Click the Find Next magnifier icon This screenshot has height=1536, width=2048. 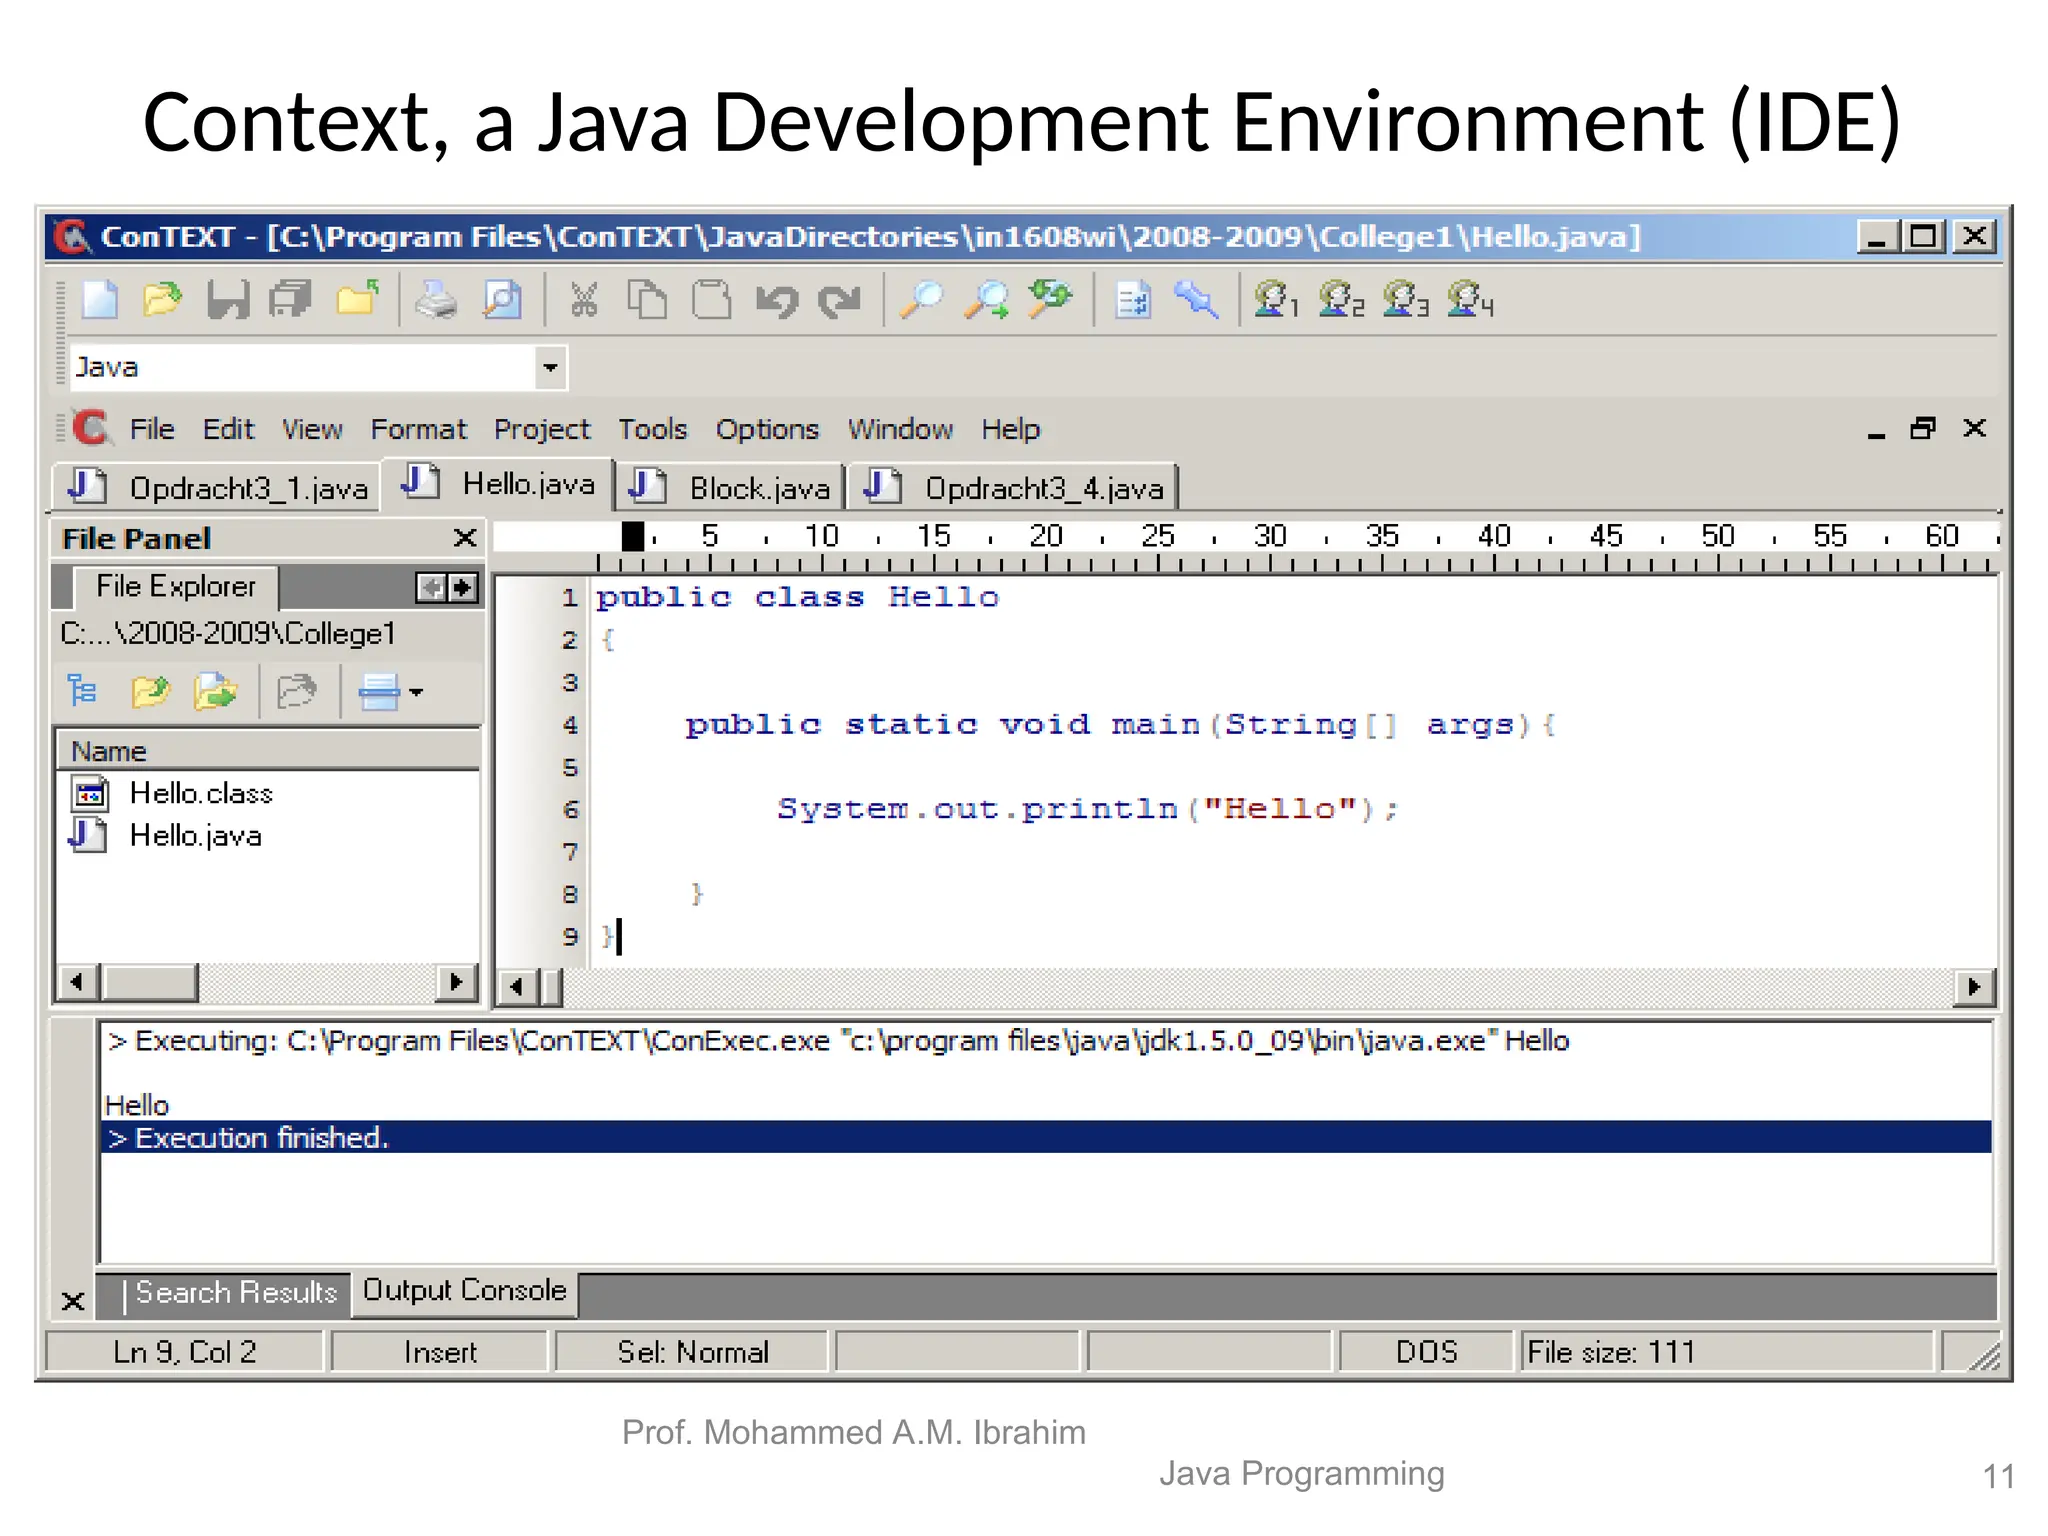click(x=987, y=299)
